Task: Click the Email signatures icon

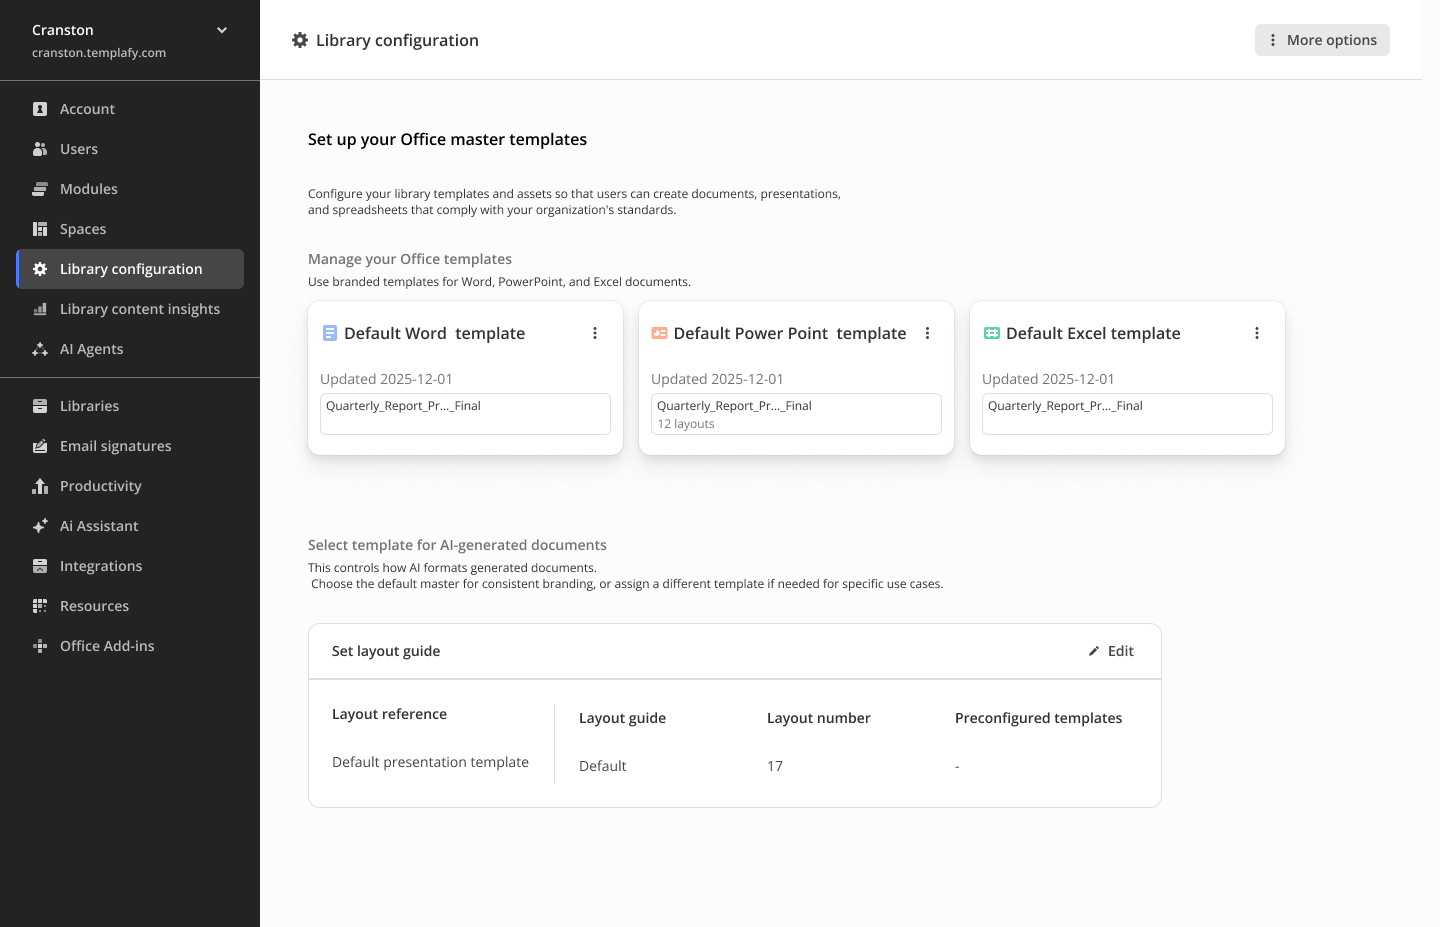Action: click(x=40, y=446)
